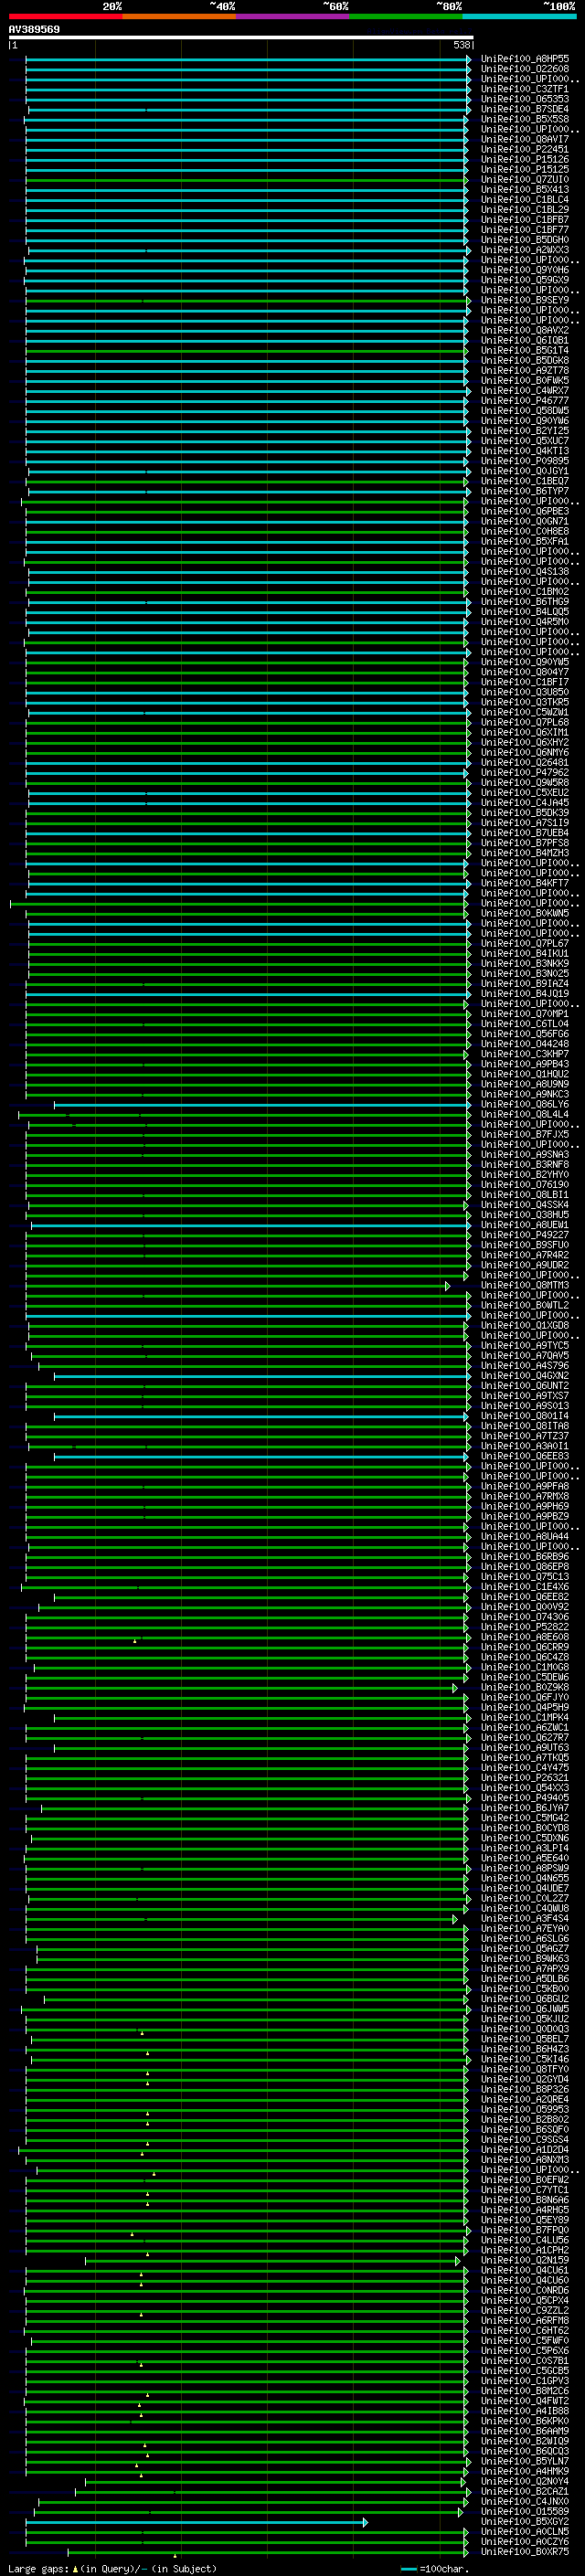Screen dimensions: 585x2576
Task: Click the Large gaps legend text
Action: 113,2569
